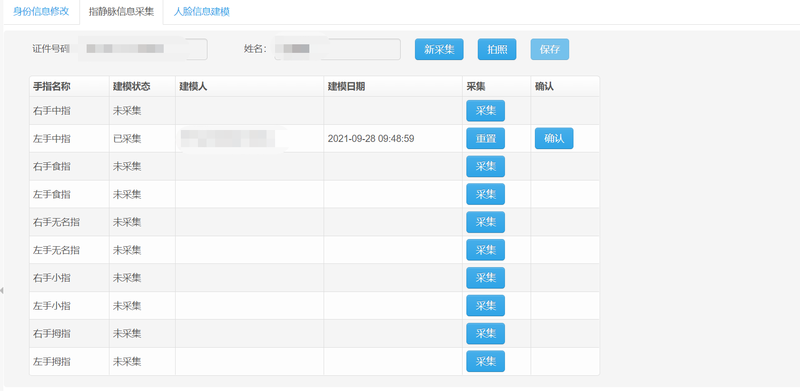800x391 pixels.
Task: Open the 人脸信息建模 tab
Action: tap(202, 12)
